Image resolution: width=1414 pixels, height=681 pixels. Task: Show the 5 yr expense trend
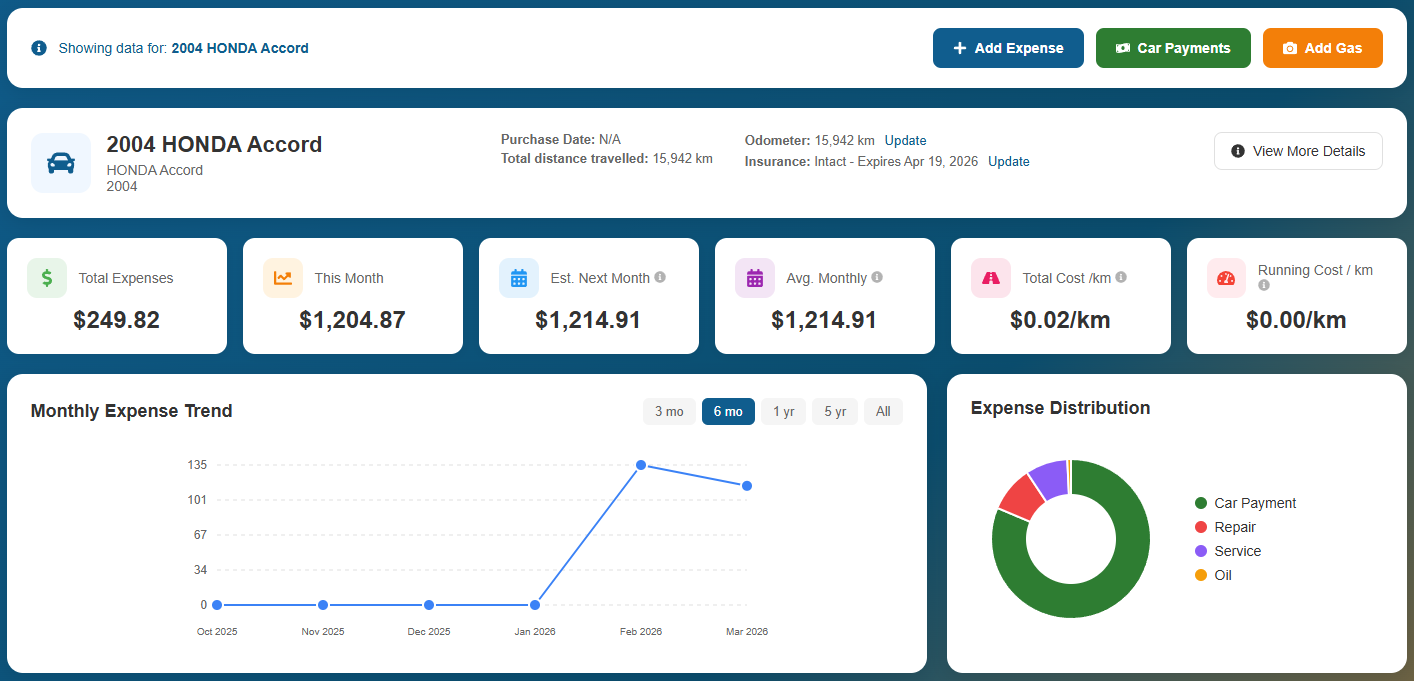pos(835,411)
